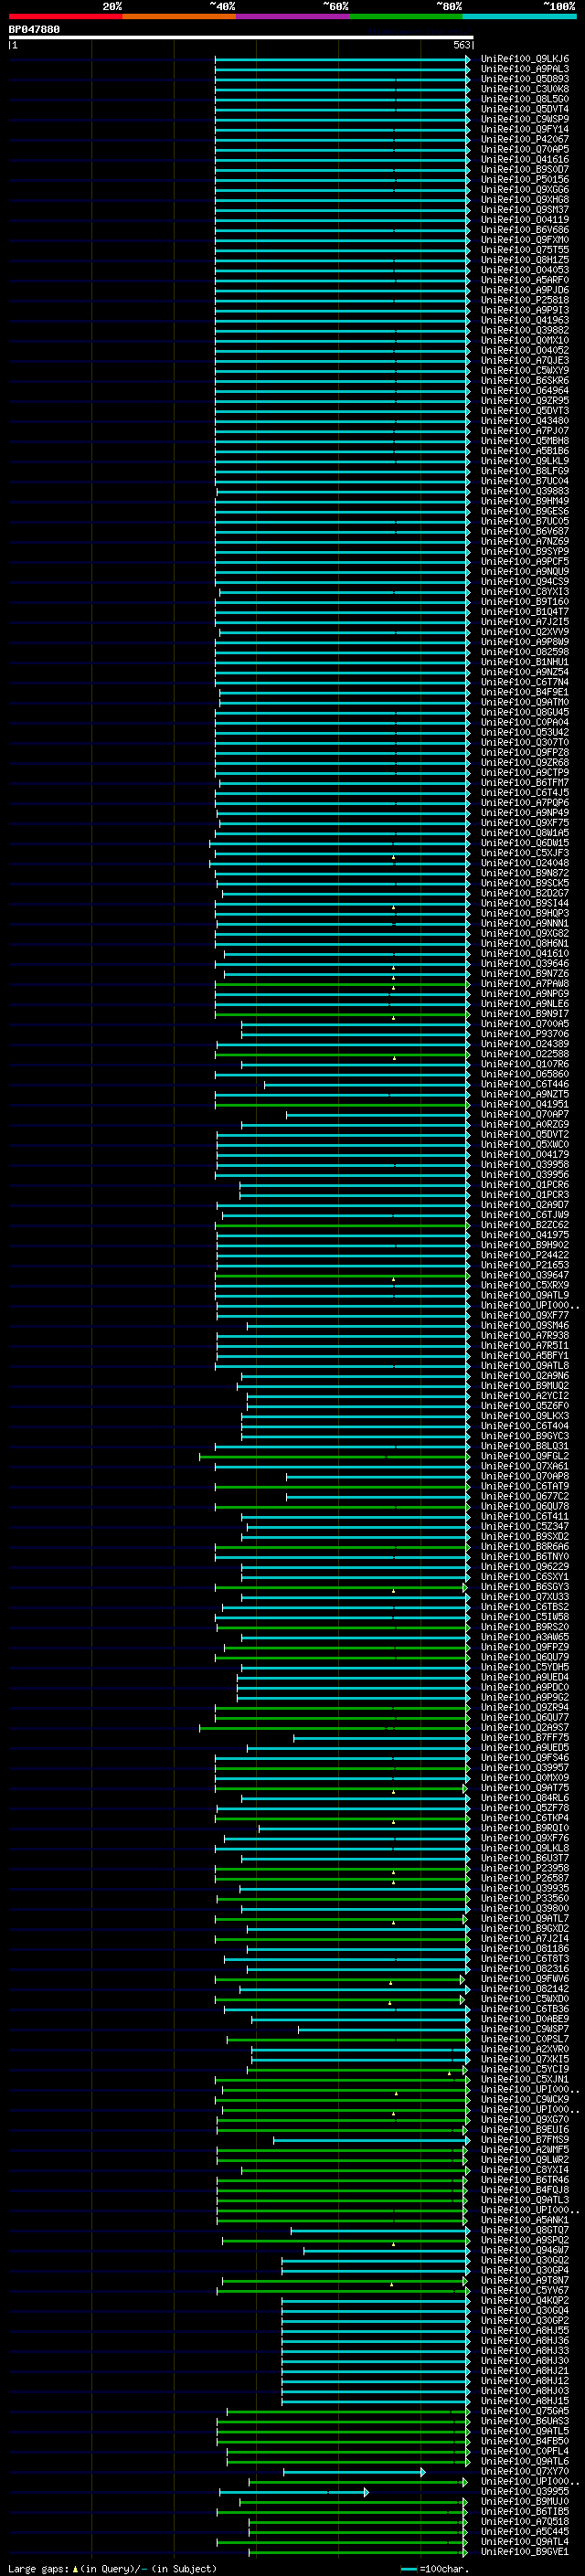Screen dimensions: 585x2576
Task: Click the UniRef100_A7R938 label
Action: tap(525, 1335)
